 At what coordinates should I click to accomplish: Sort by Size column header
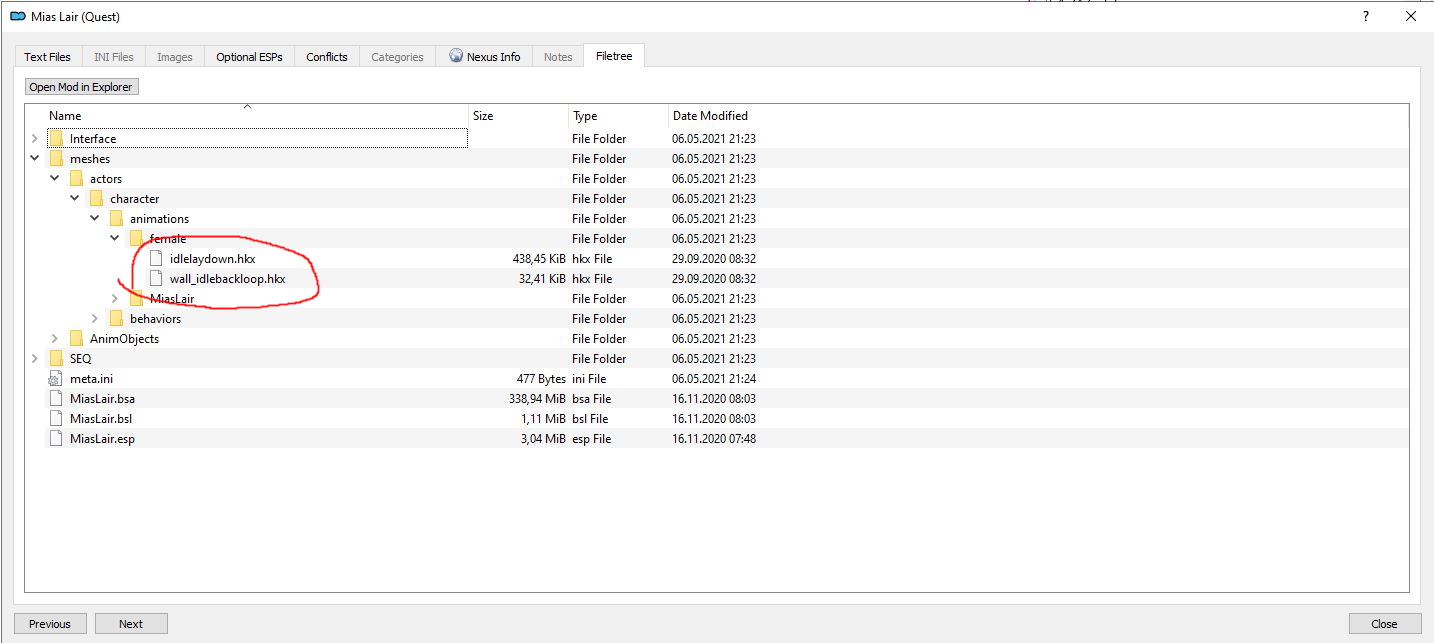pos(518,116)
